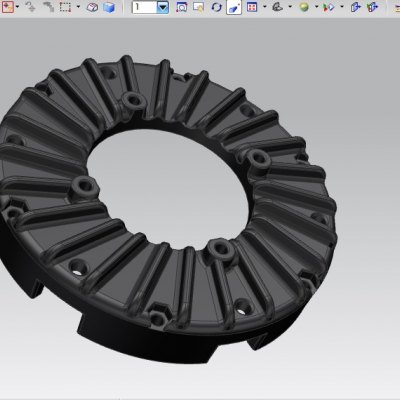Click the Rotate view icon
Viewport: 400px width, 400px height.
[216, 7]
